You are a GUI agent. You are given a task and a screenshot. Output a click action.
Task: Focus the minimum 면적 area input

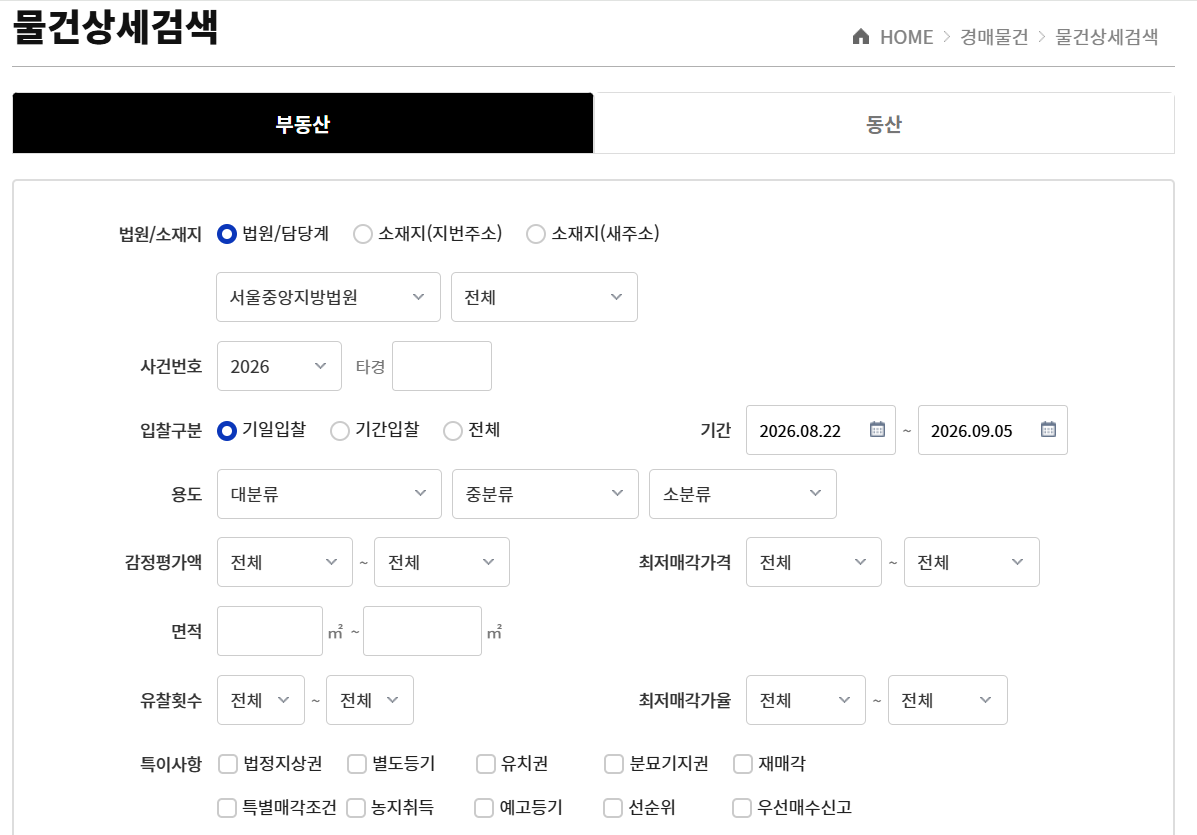pos(270,631)
